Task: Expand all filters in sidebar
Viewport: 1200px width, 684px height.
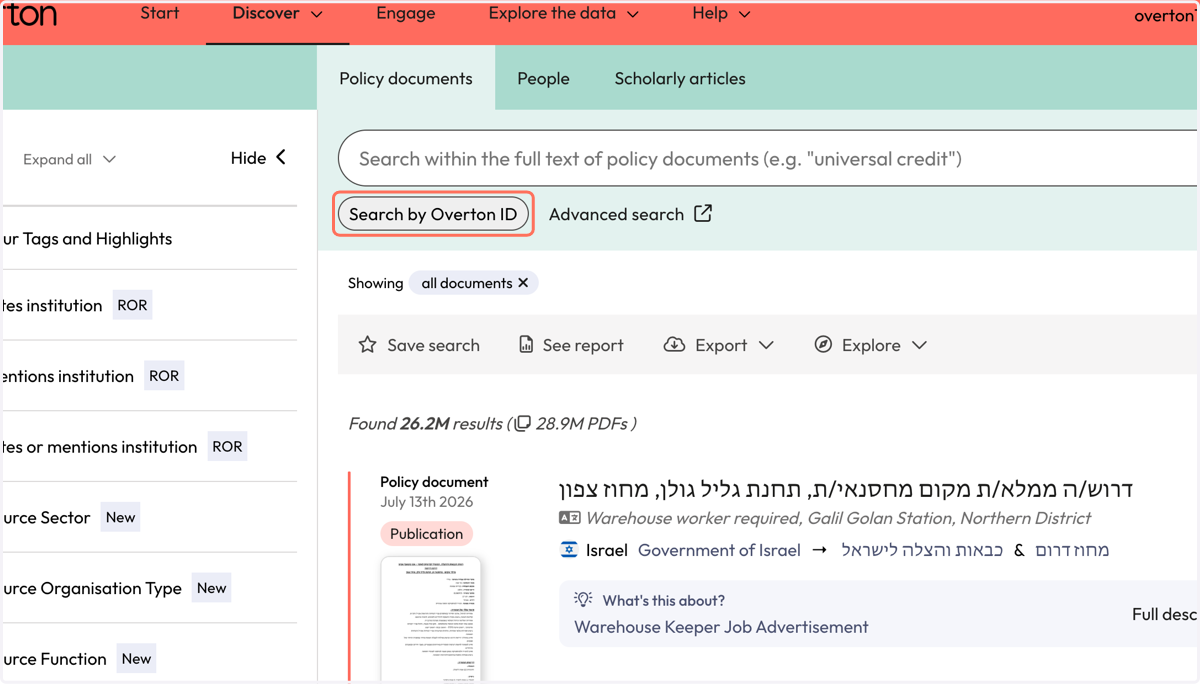Action: [x=69, y=159]
